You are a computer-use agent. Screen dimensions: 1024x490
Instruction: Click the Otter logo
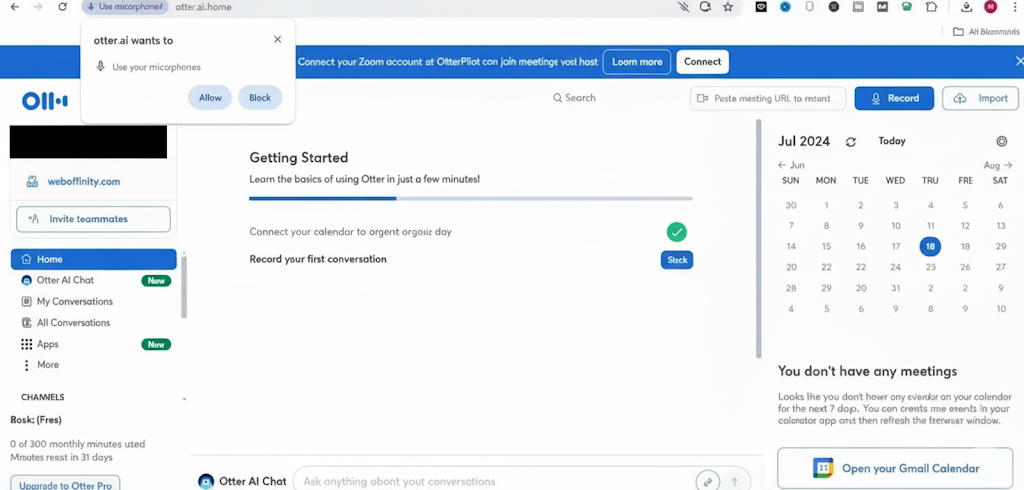(45, 101)
